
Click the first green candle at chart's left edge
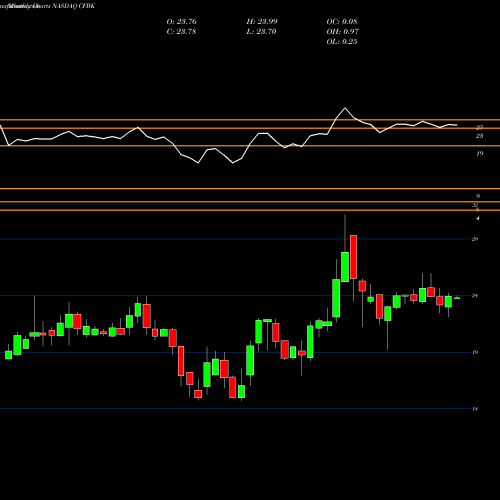tap(9, 355)
